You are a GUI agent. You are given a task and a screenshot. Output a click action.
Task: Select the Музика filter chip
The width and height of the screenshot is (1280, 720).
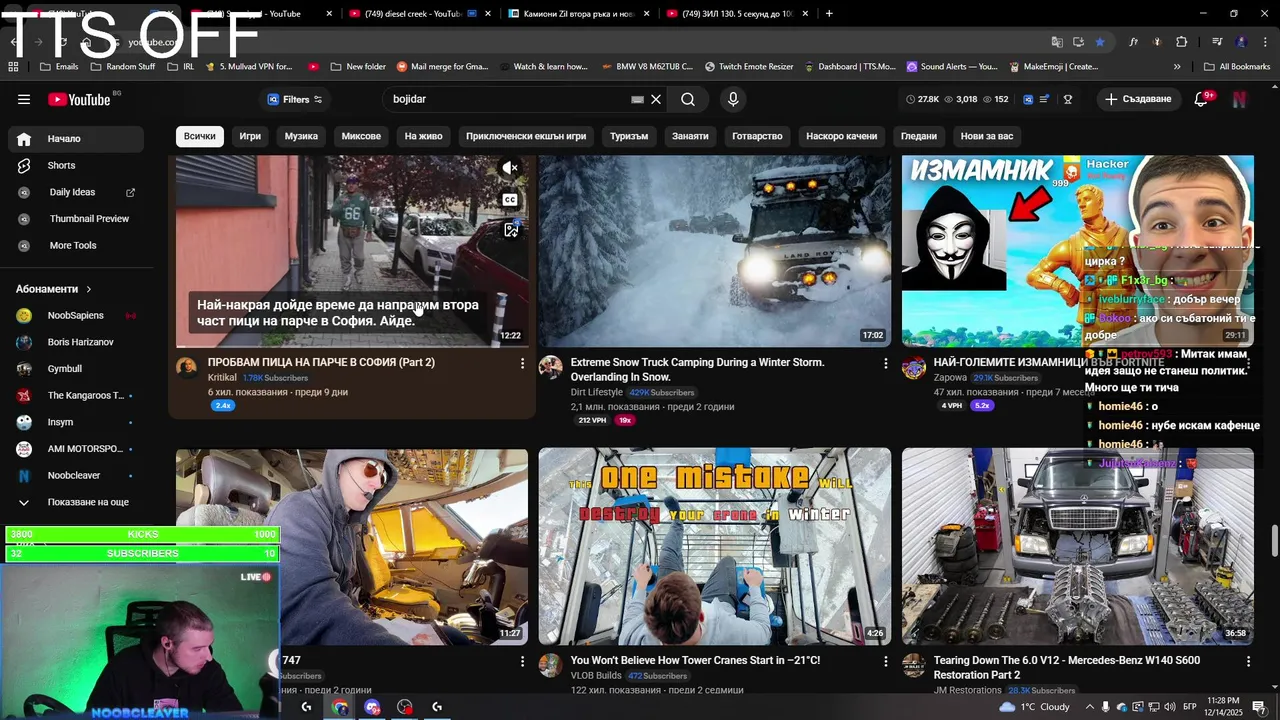(301, 136)
